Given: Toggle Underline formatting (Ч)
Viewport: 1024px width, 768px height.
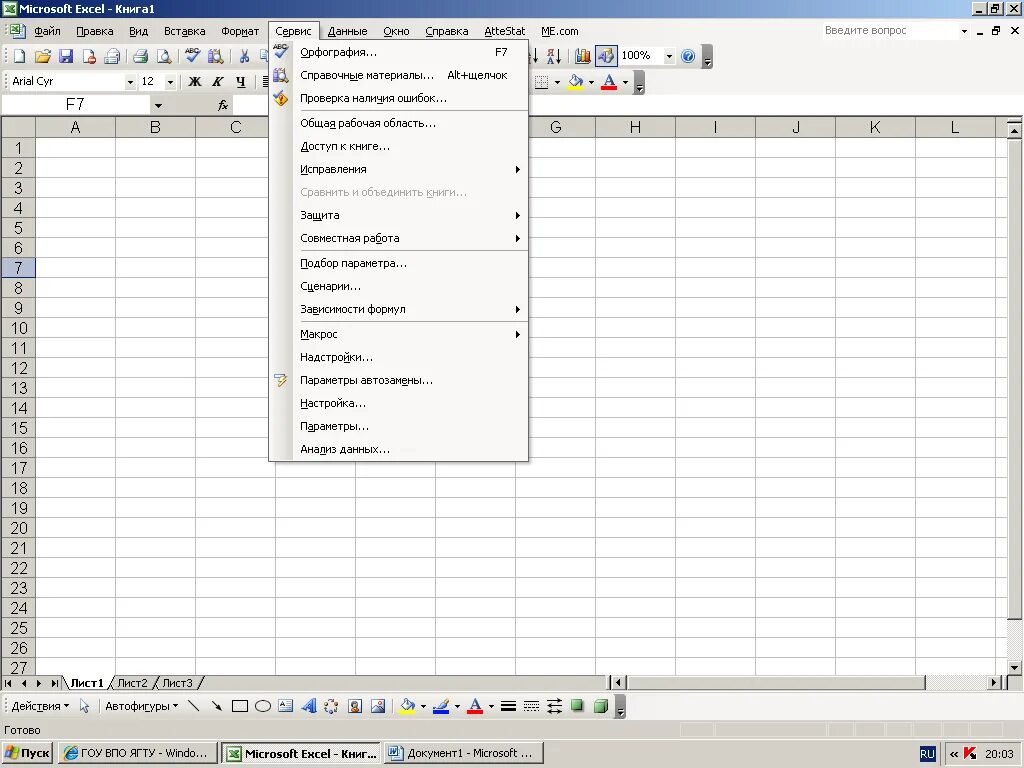Looking at the screenshot, I should pyautogui.click(x=241, y=82).
